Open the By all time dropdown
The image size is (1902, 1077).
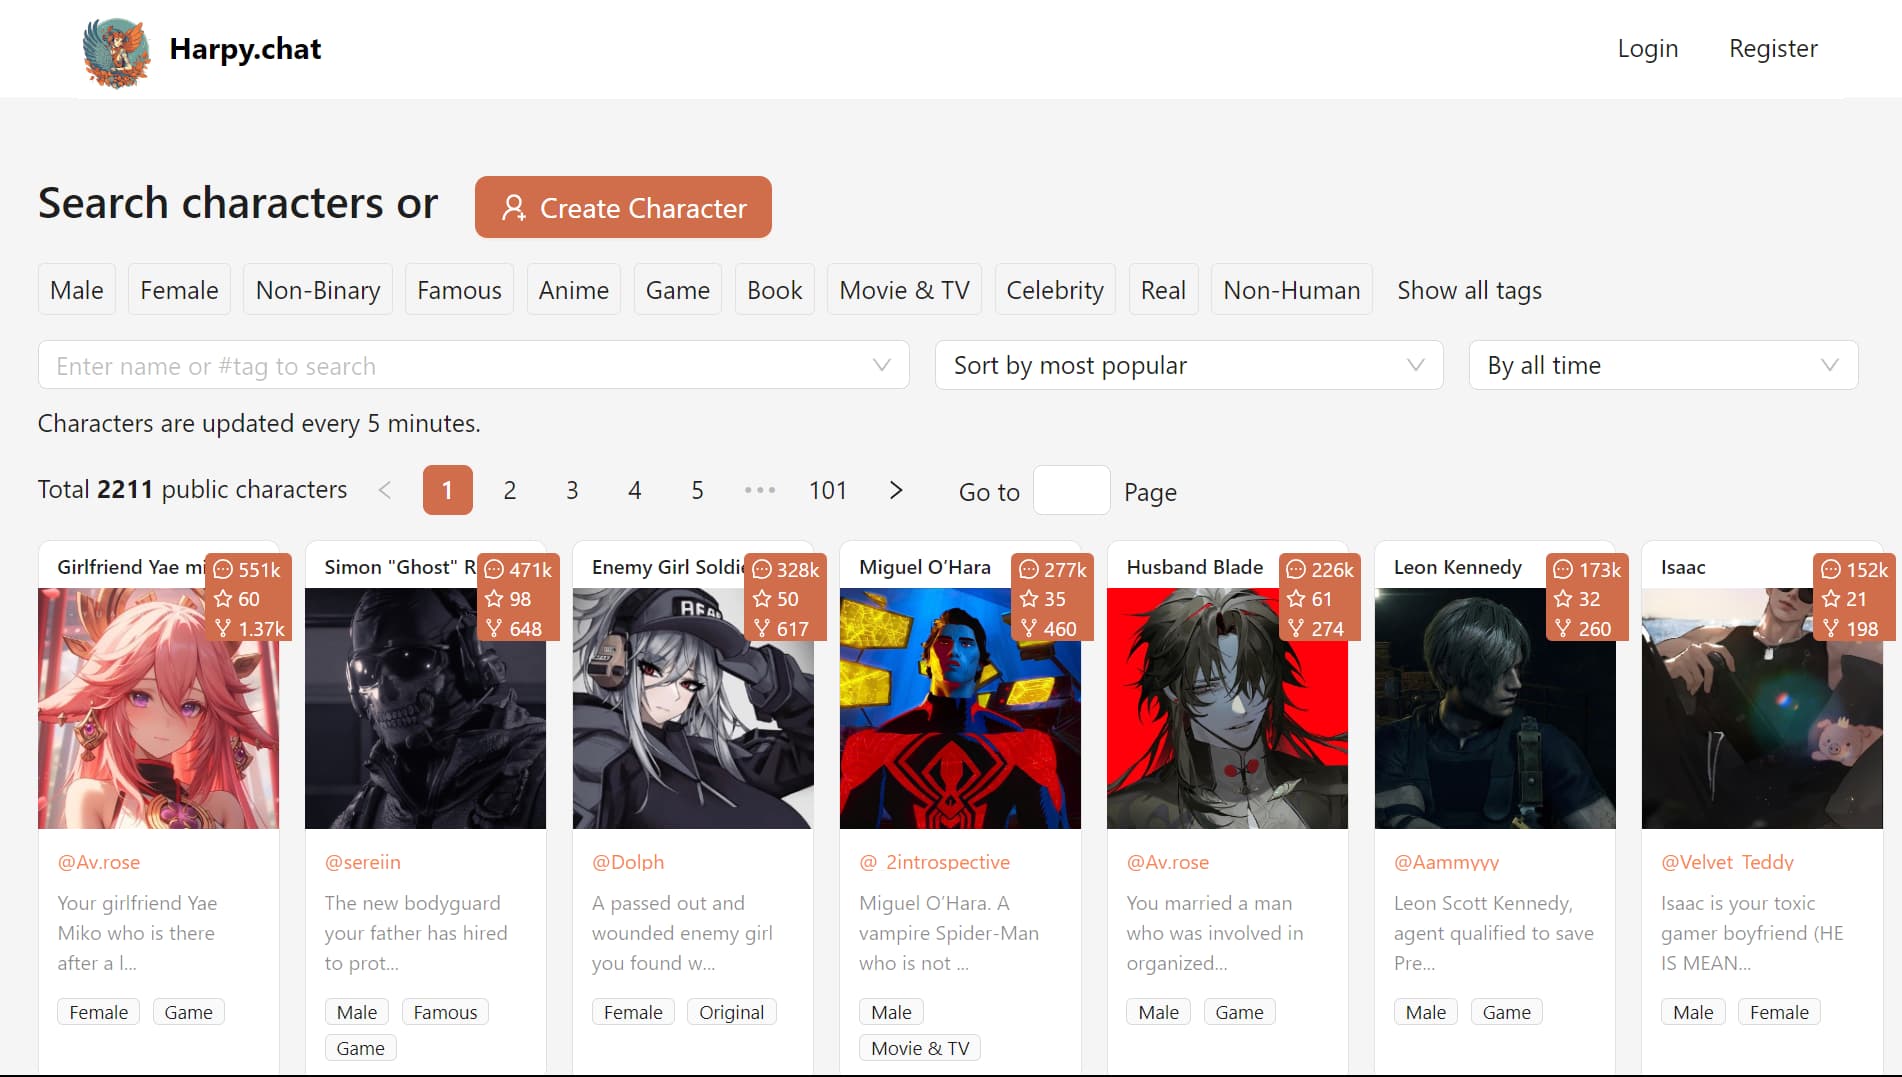1663,365
